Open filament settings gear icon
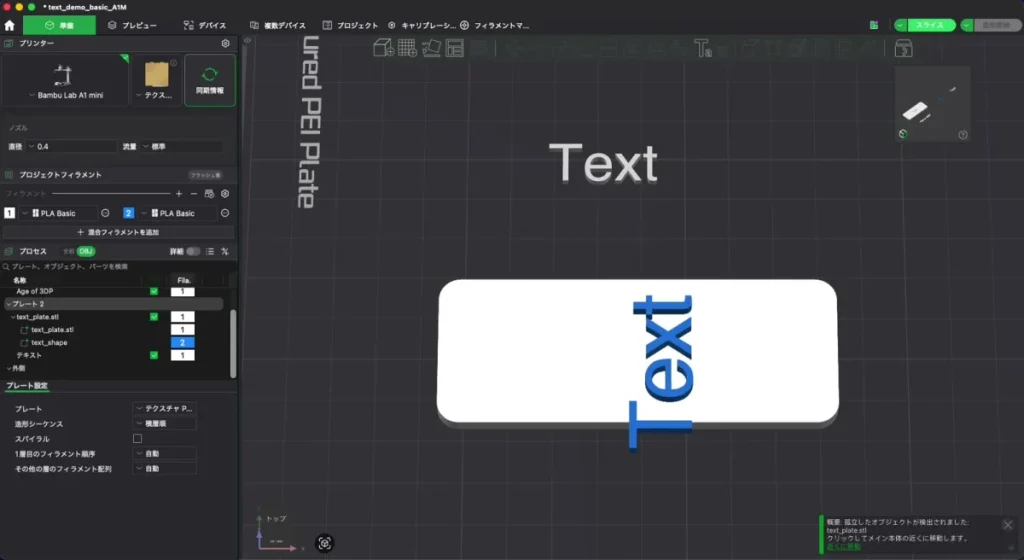The image size is (1024, 560). 225,194
